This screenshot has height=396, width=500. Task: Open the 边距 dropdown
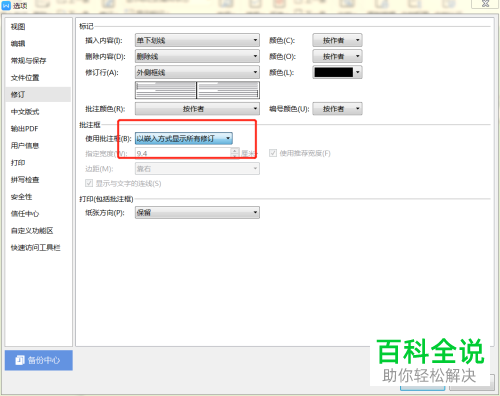click(197, 169)
